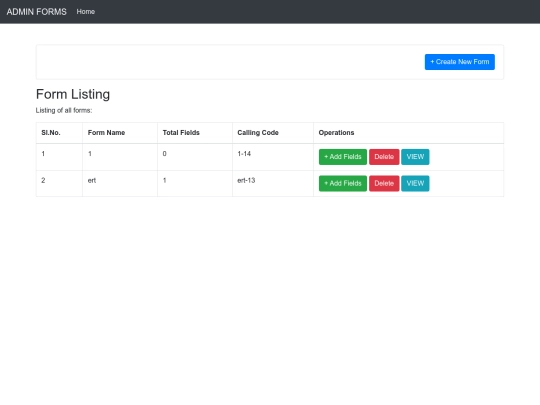This screenshot has width=540, height=405.
Task: Delete the form with code 1-14
Action: tap(384, 157)
